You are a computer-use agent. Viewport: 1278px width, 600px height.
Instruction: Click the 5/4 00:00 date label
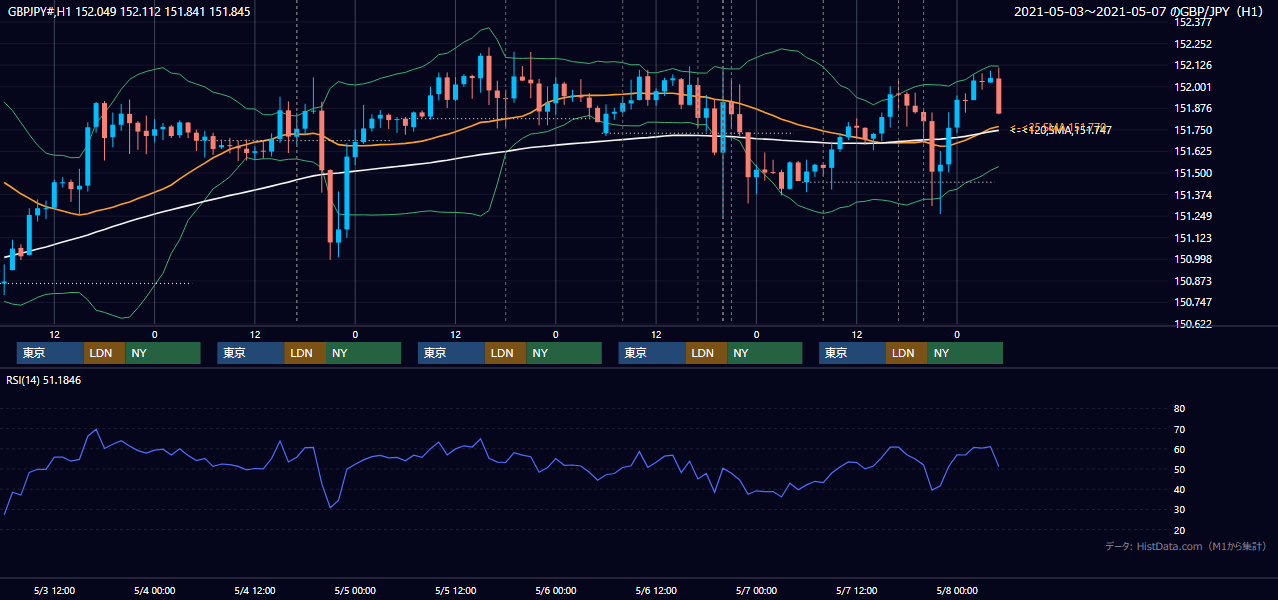[x=154, y=590]
